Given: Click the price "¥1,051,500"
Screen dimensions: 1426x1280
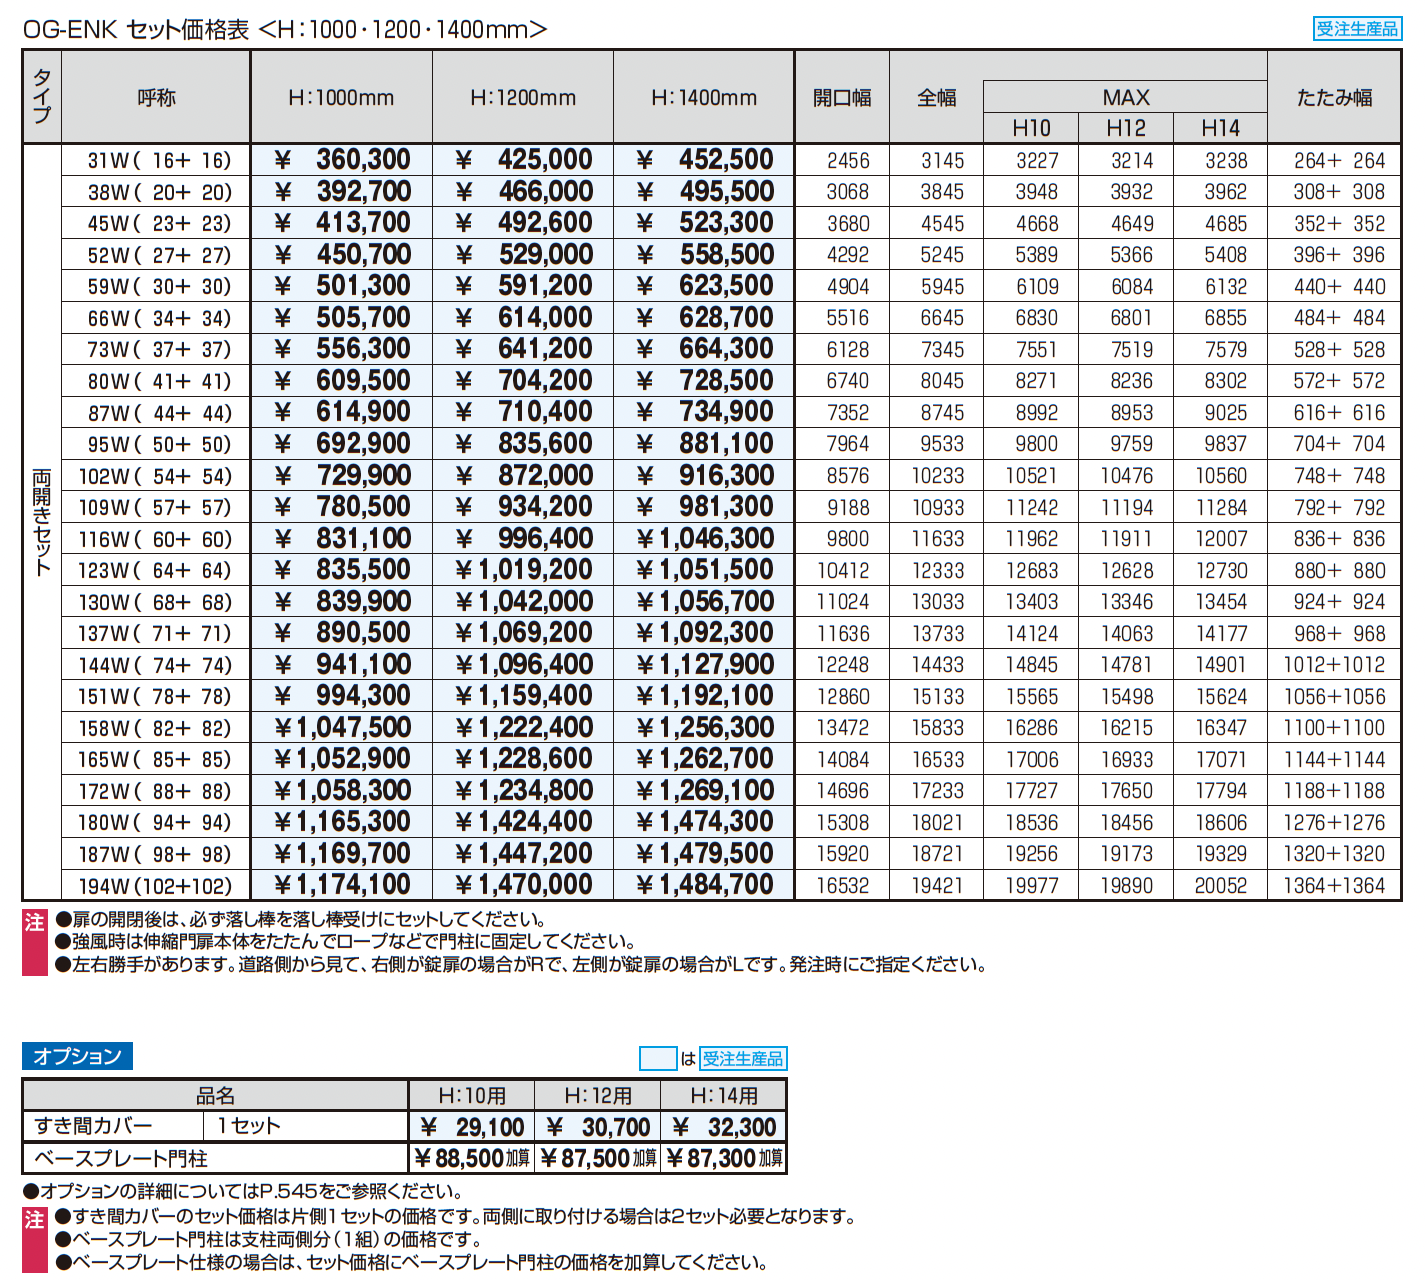Looking at the screenshot, I should (x=705, y=570).
